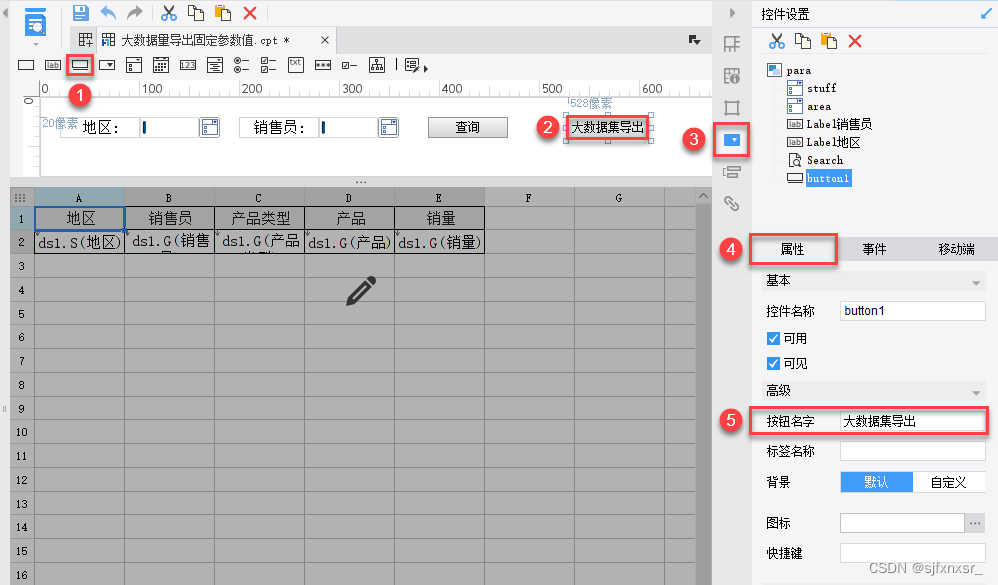Open the template preview icon
The width and height of the screenshot is (998, 585).
tap(35, 23)
